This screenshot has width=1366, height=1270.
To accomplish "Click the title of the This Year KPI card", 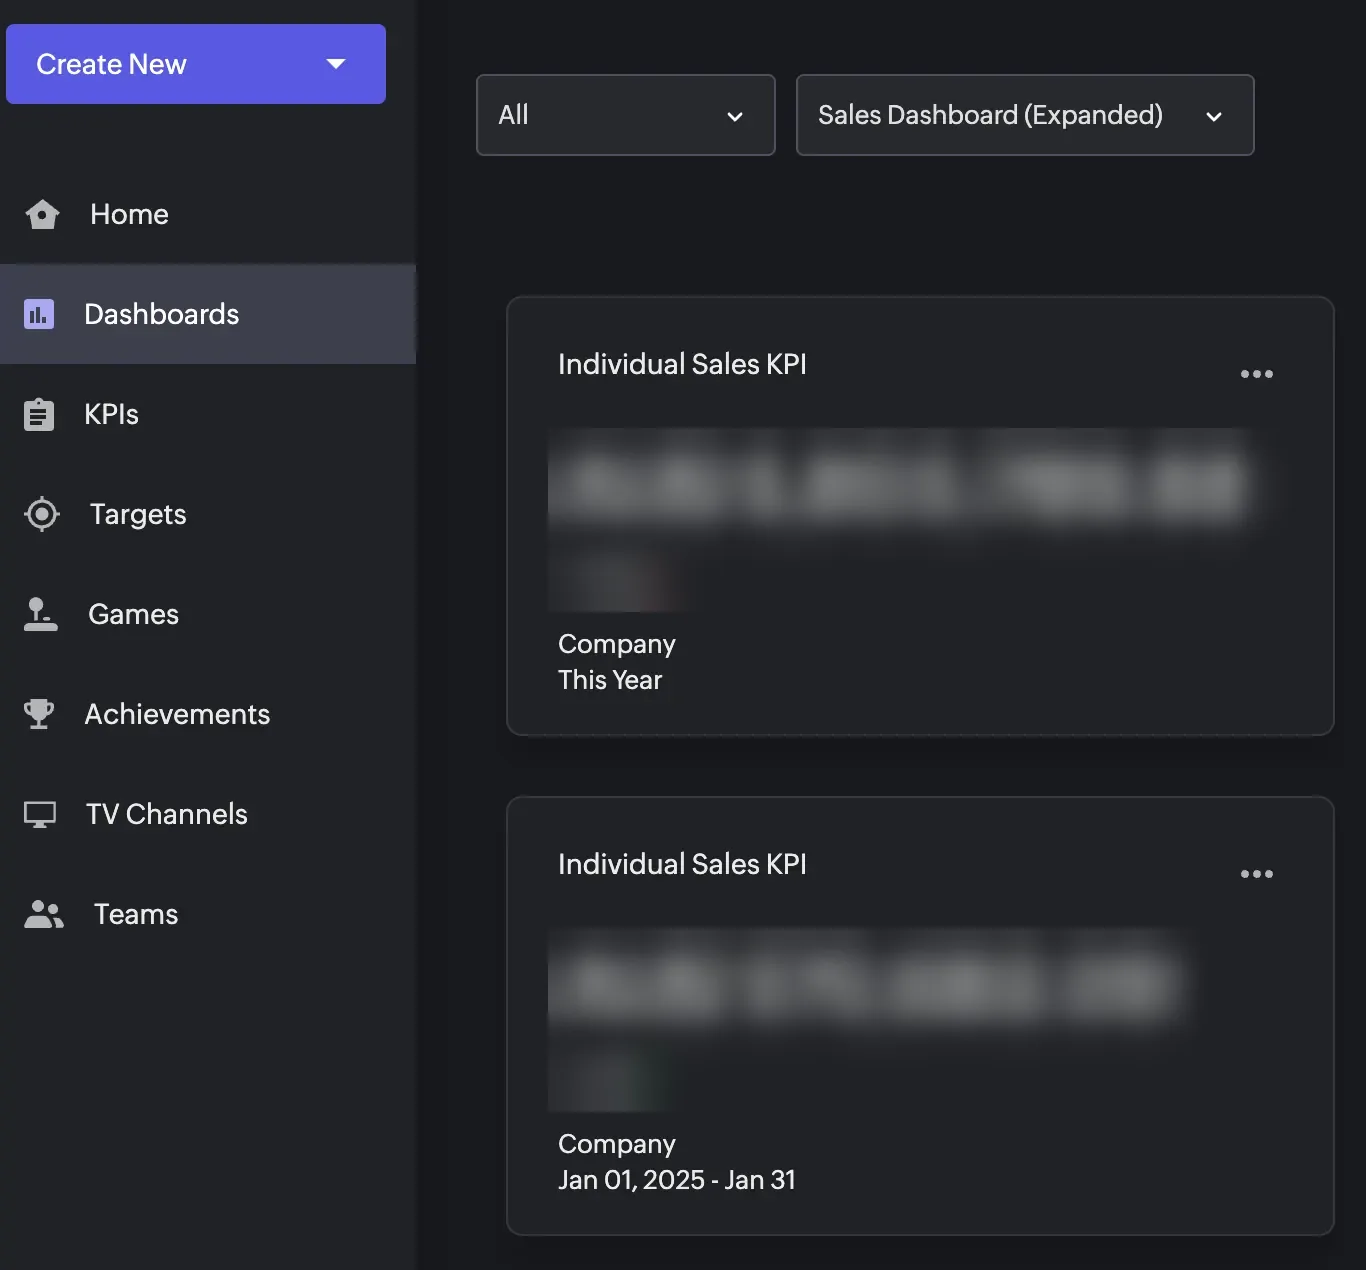I will click(682, 364).
